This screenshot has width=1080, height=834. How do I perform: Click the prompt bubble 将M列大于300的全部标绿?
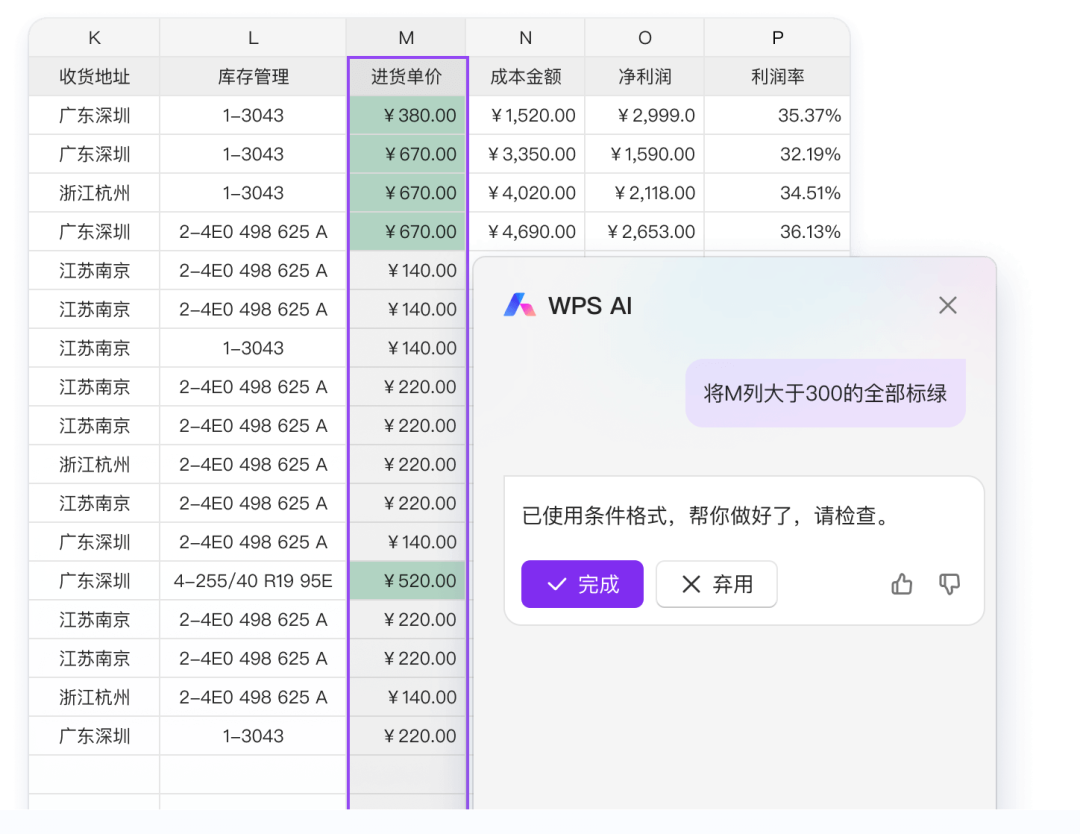pos(824,393)
